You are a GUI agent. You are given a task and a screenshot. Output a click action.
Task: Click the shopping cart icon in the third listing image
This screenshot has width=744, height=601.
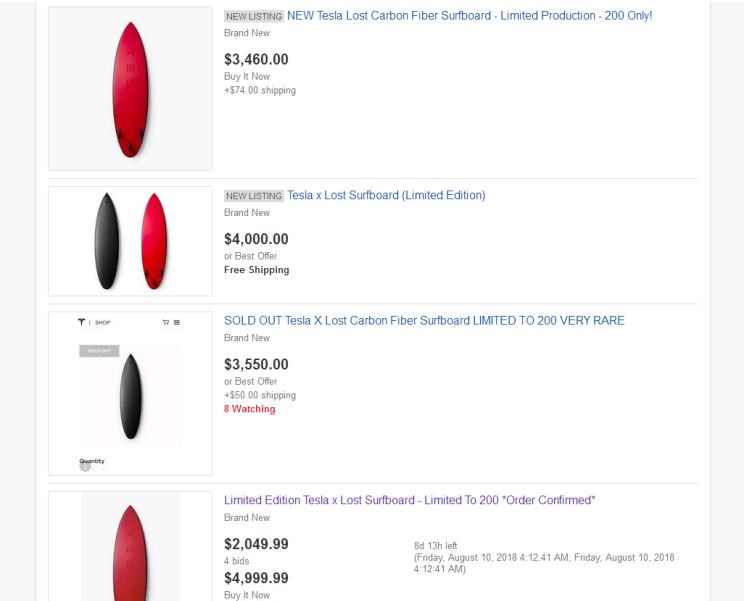tap(166, 322)
